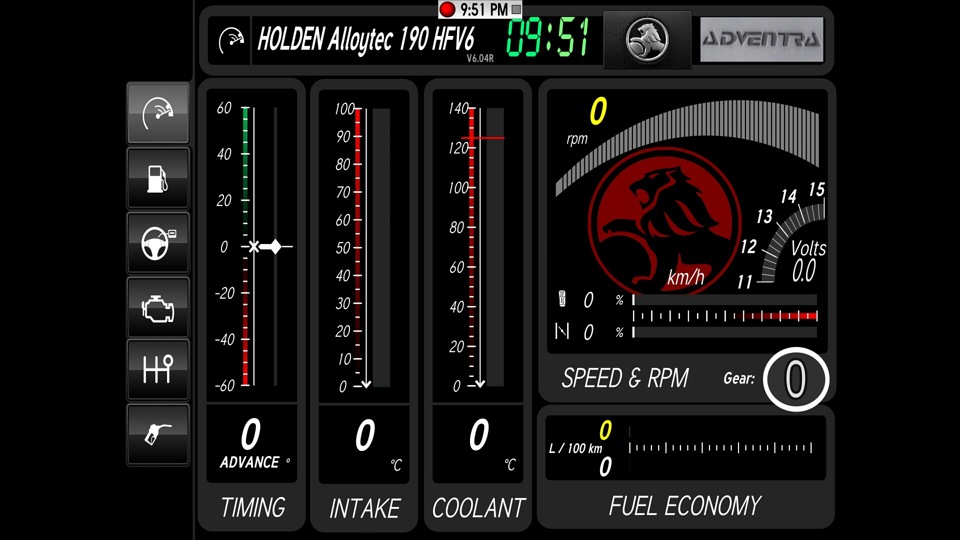The image size is (960, 540).
Task: Click the upper percent bar icon at left of 0 %
Action: 561,299
